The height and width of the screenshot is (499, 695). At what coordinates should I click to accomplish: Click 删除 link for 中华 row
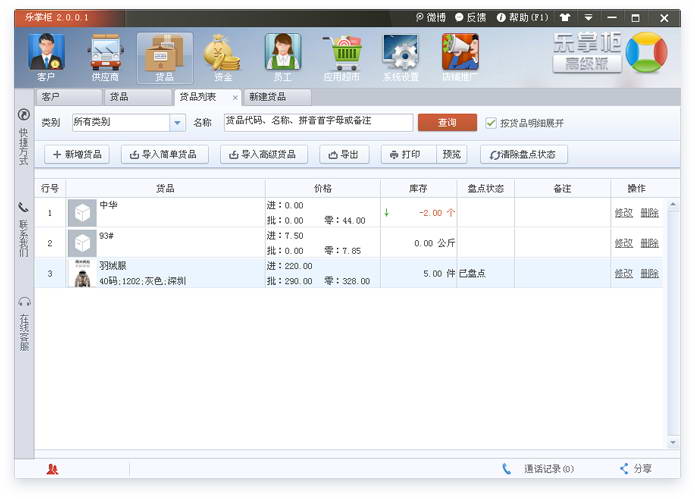pos(649,213)
